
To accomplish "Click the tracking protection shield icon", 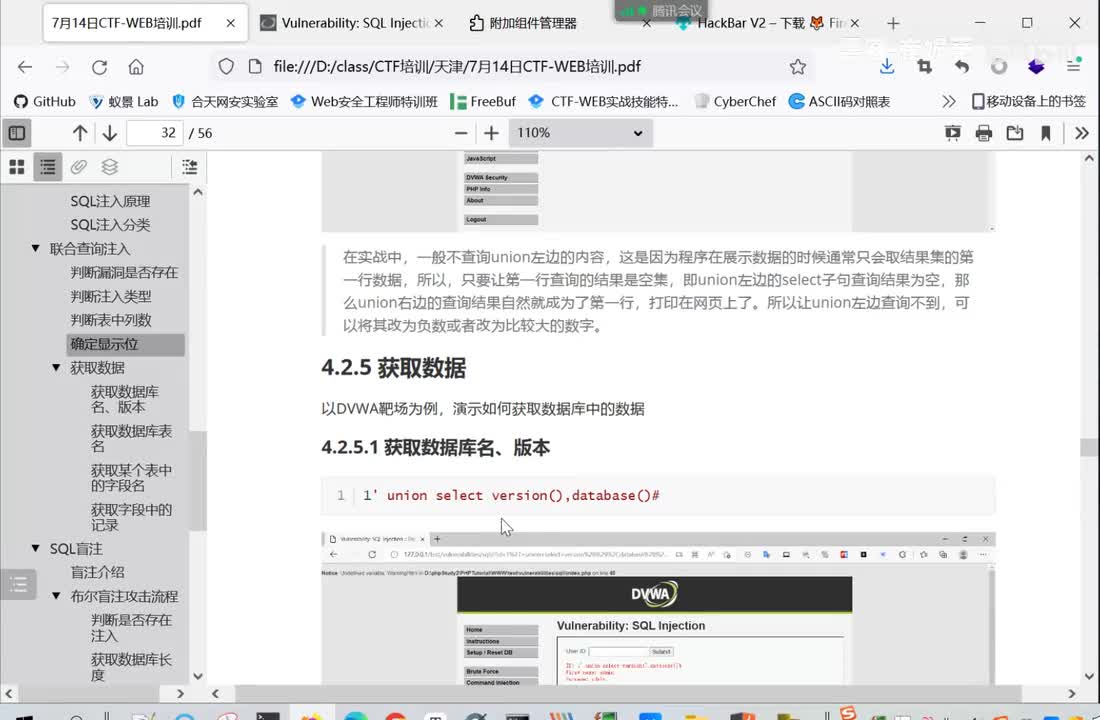I will (226, 67).
